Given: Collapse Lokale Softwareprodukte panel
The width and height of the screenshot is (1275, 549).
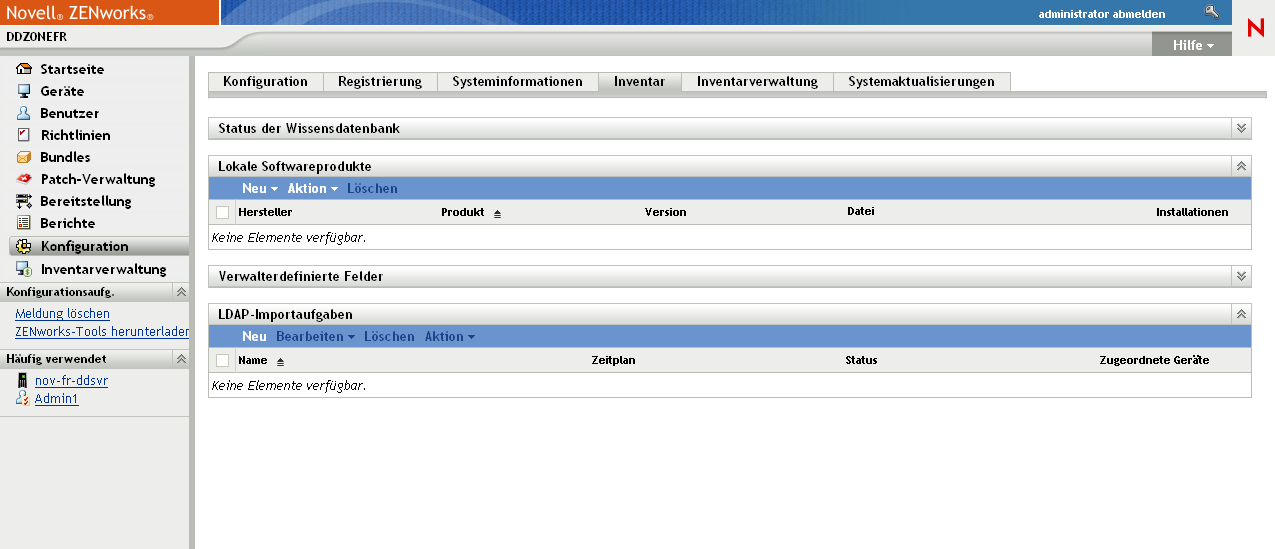Looking at the screenshot, I should point(1241,166).
